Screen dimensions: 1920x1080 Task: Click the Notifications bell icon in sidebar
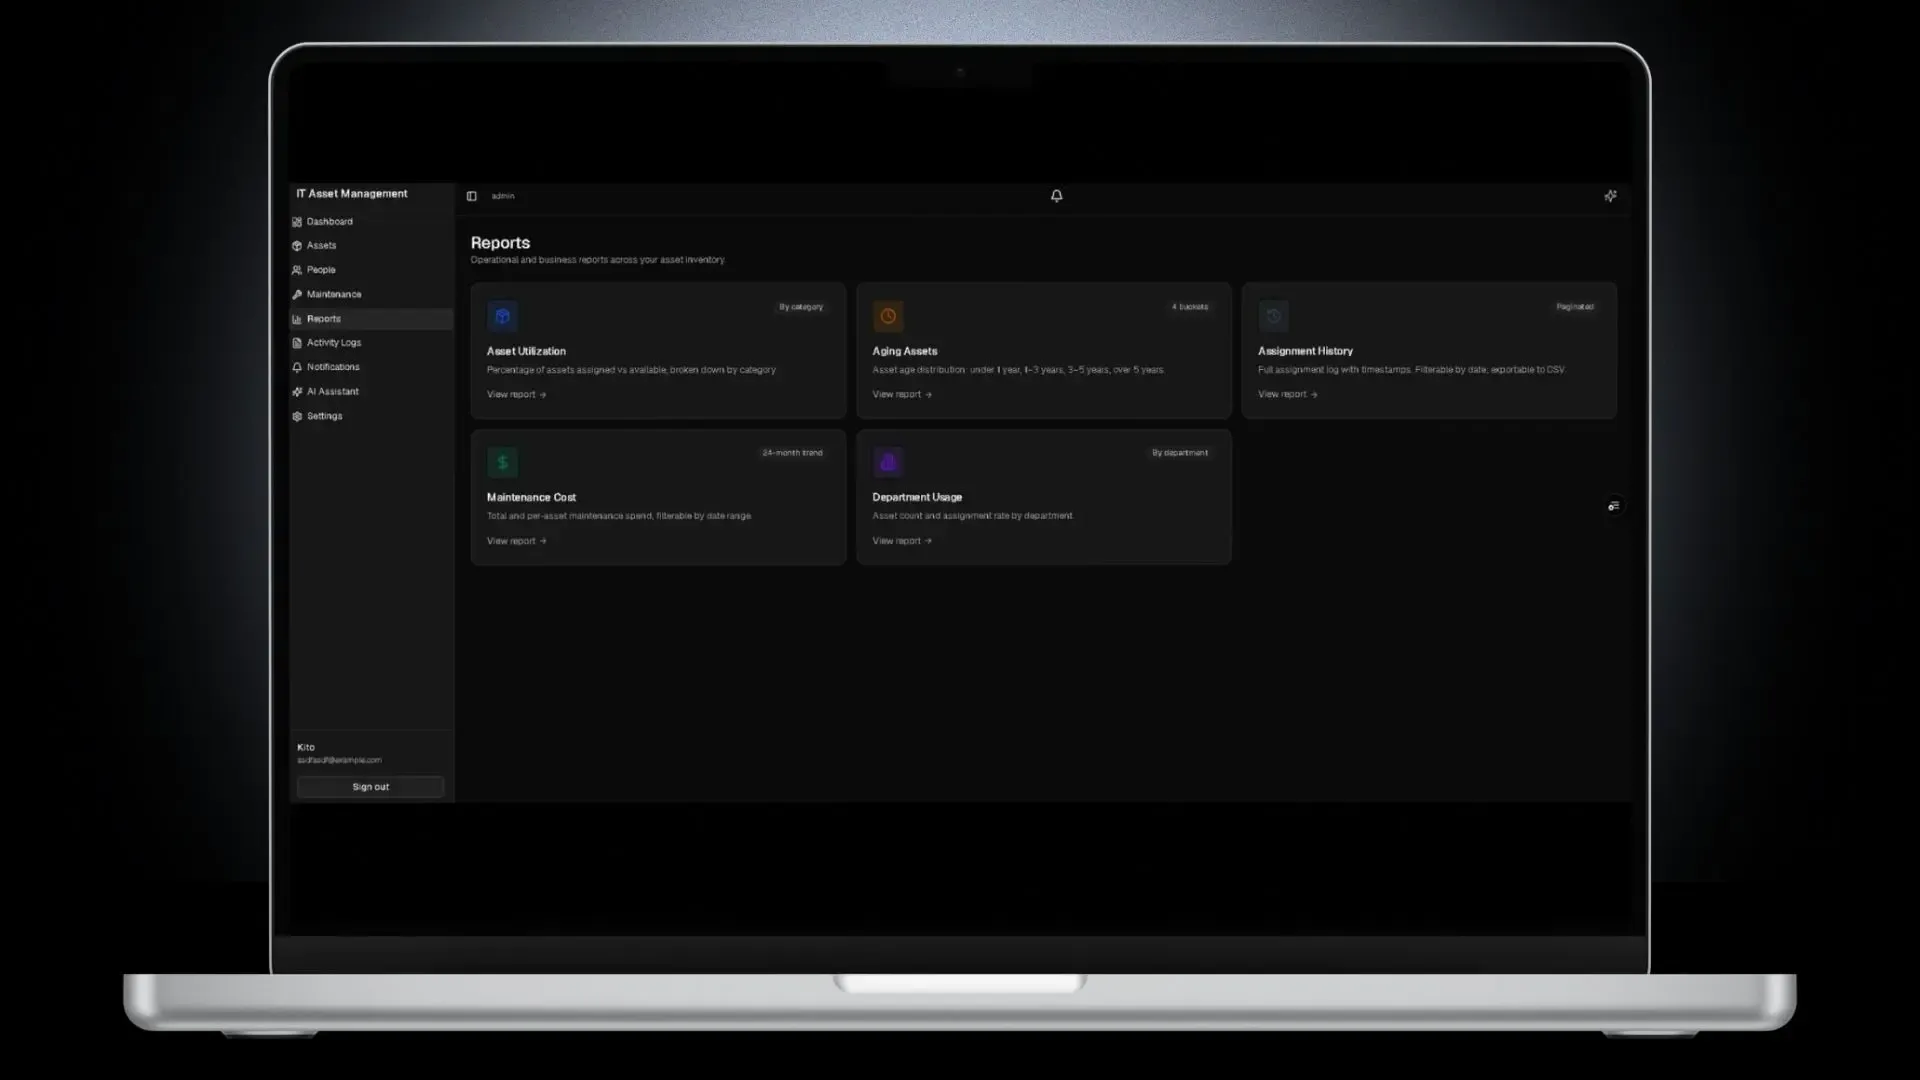point(297,367)
